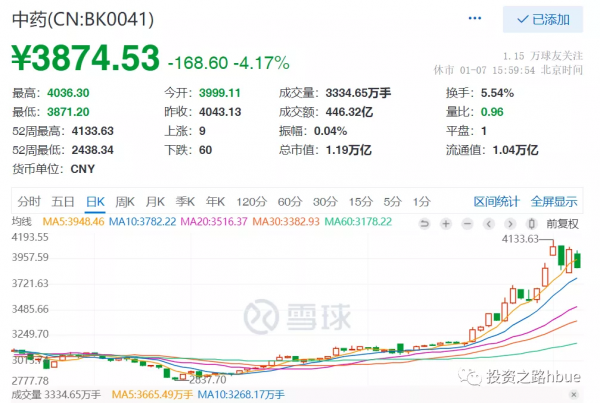Select the 年K chart tab
600x403 pixels.
coord(215,201)
